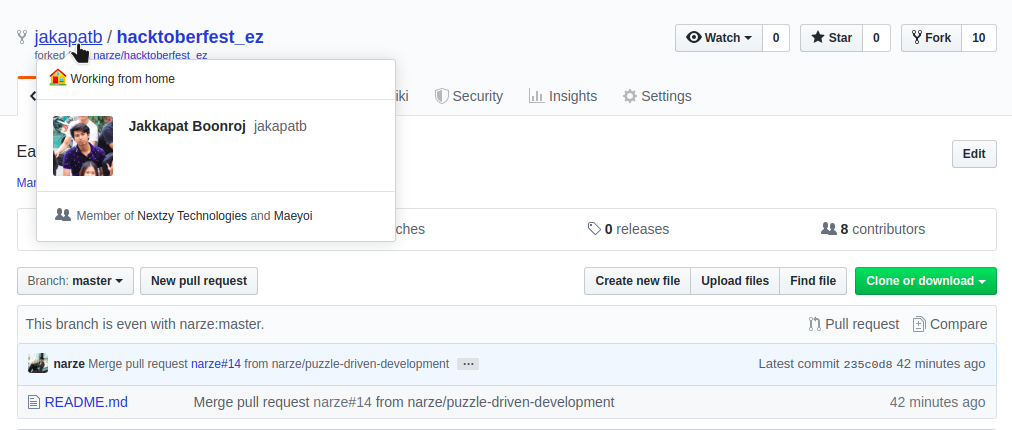Click Jakkapat Boonroj profile photo
1012x430 pixels.
(83, 146)
